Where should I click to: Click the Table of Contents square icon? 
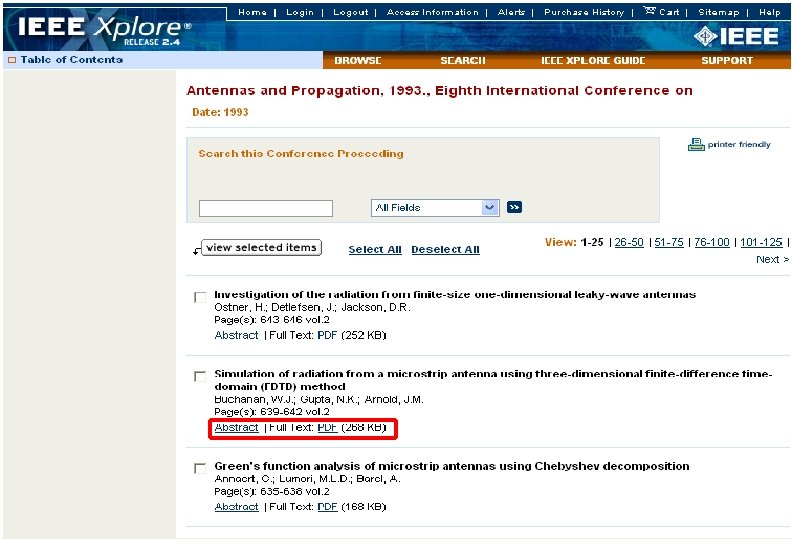[12, 60]
